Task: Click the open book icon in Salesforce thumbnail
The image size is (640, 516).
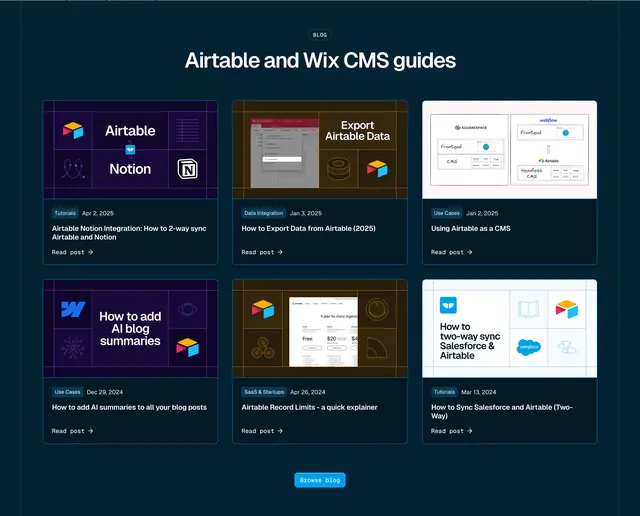Action: (529, 309)
